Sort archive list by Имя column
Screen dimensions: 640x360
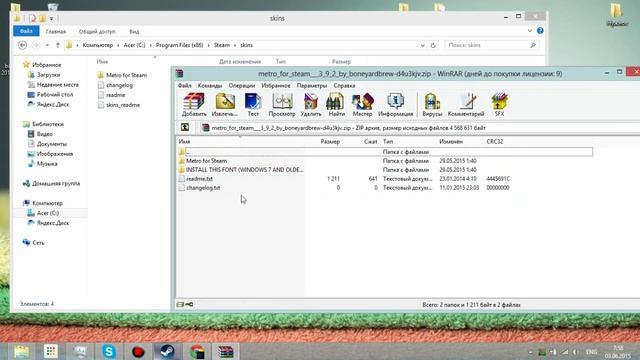(x=184, y=142)
